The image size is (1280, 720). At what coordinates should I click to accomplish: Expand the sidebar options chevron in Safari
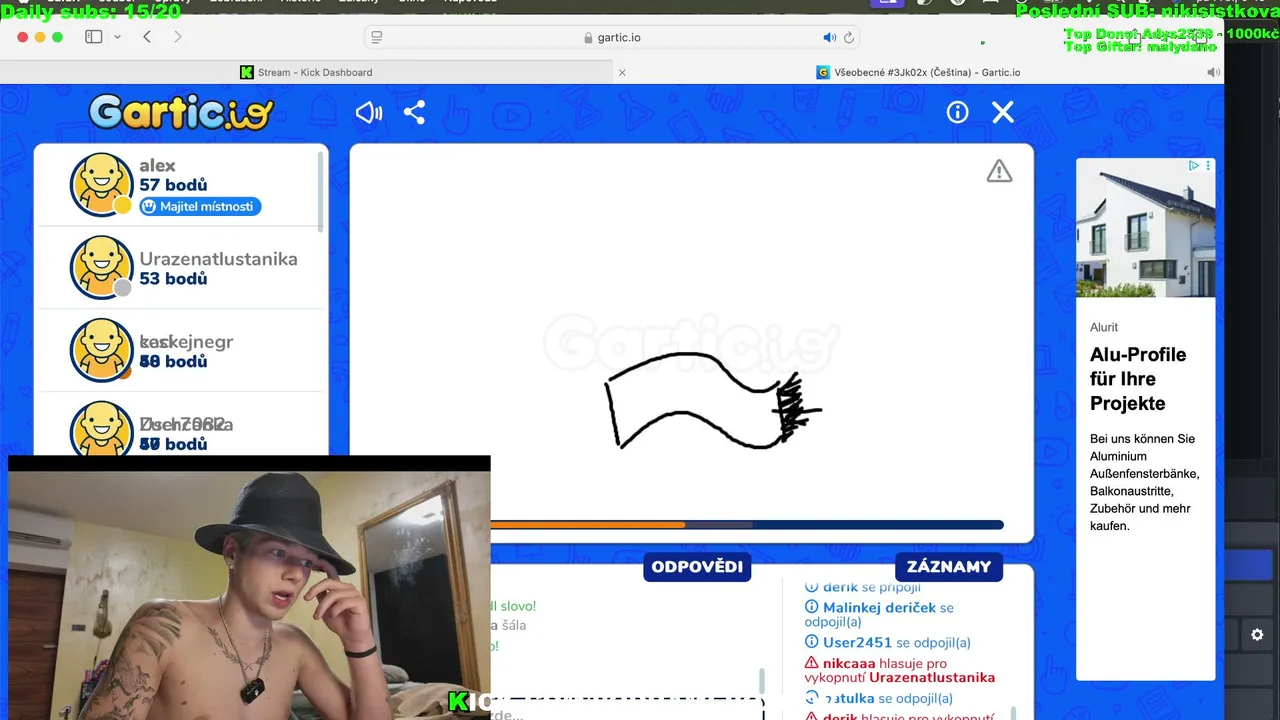point(117,37)
